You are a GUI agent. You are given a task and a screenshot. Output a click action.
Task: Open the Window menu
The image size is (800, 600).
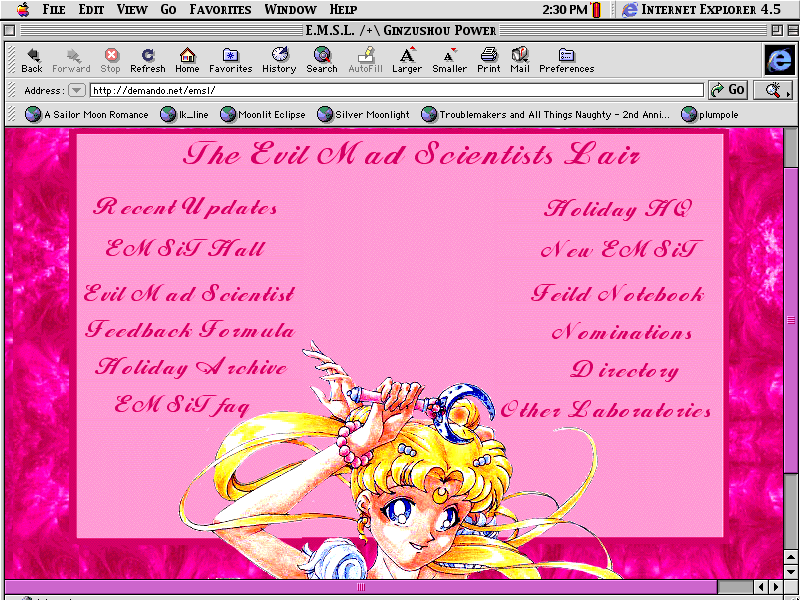[x=290, y=9]
